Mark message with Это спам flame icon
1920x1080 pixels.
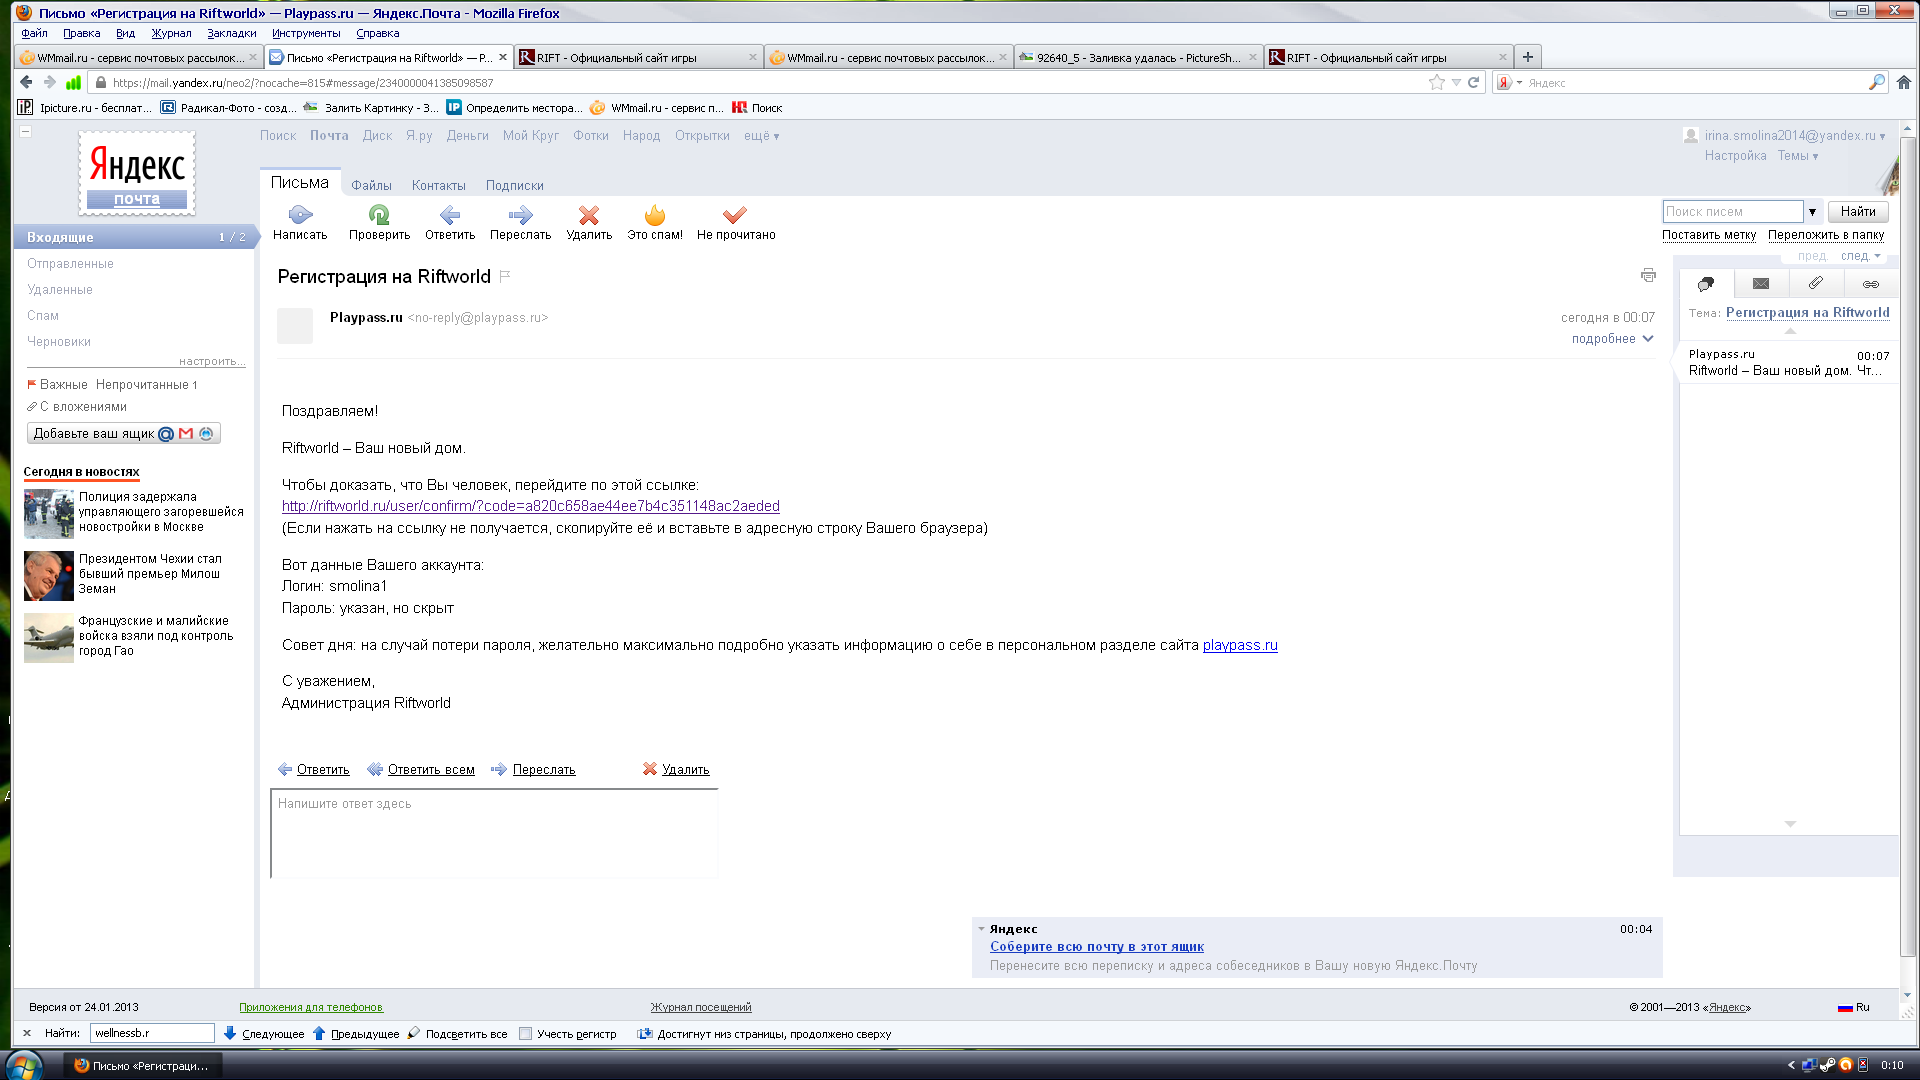point(655,214)
